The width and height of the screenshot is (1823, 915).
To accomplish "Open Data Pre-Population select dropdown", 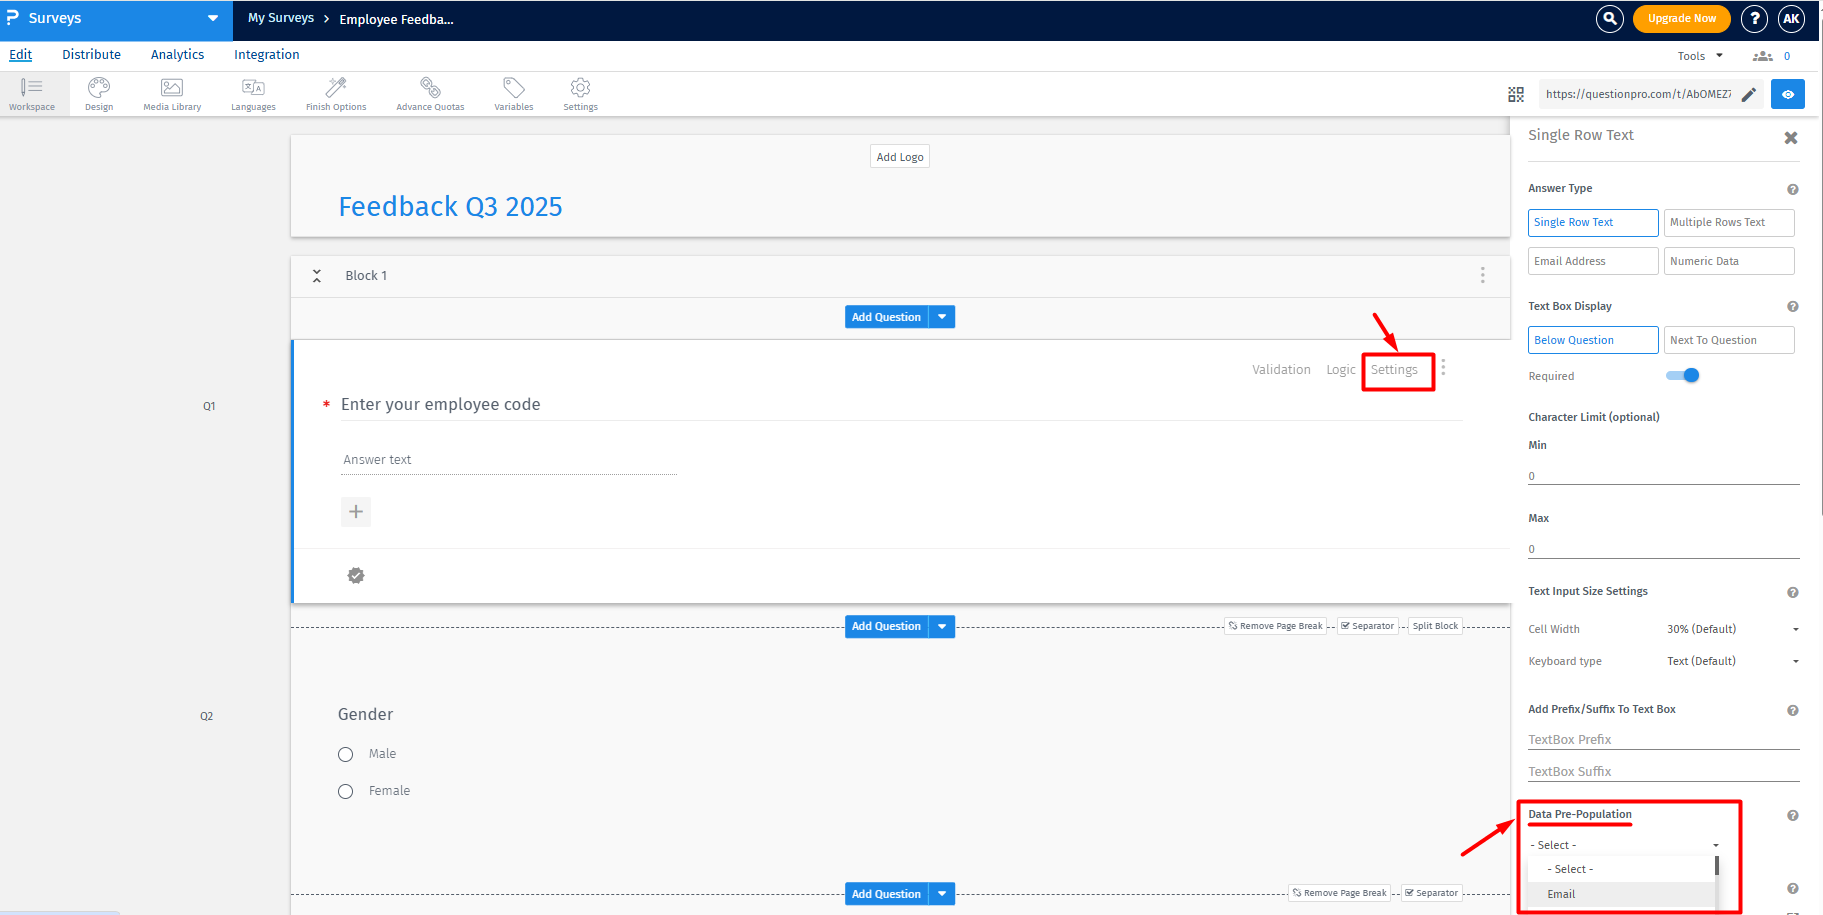I will tap(1624, 845).
